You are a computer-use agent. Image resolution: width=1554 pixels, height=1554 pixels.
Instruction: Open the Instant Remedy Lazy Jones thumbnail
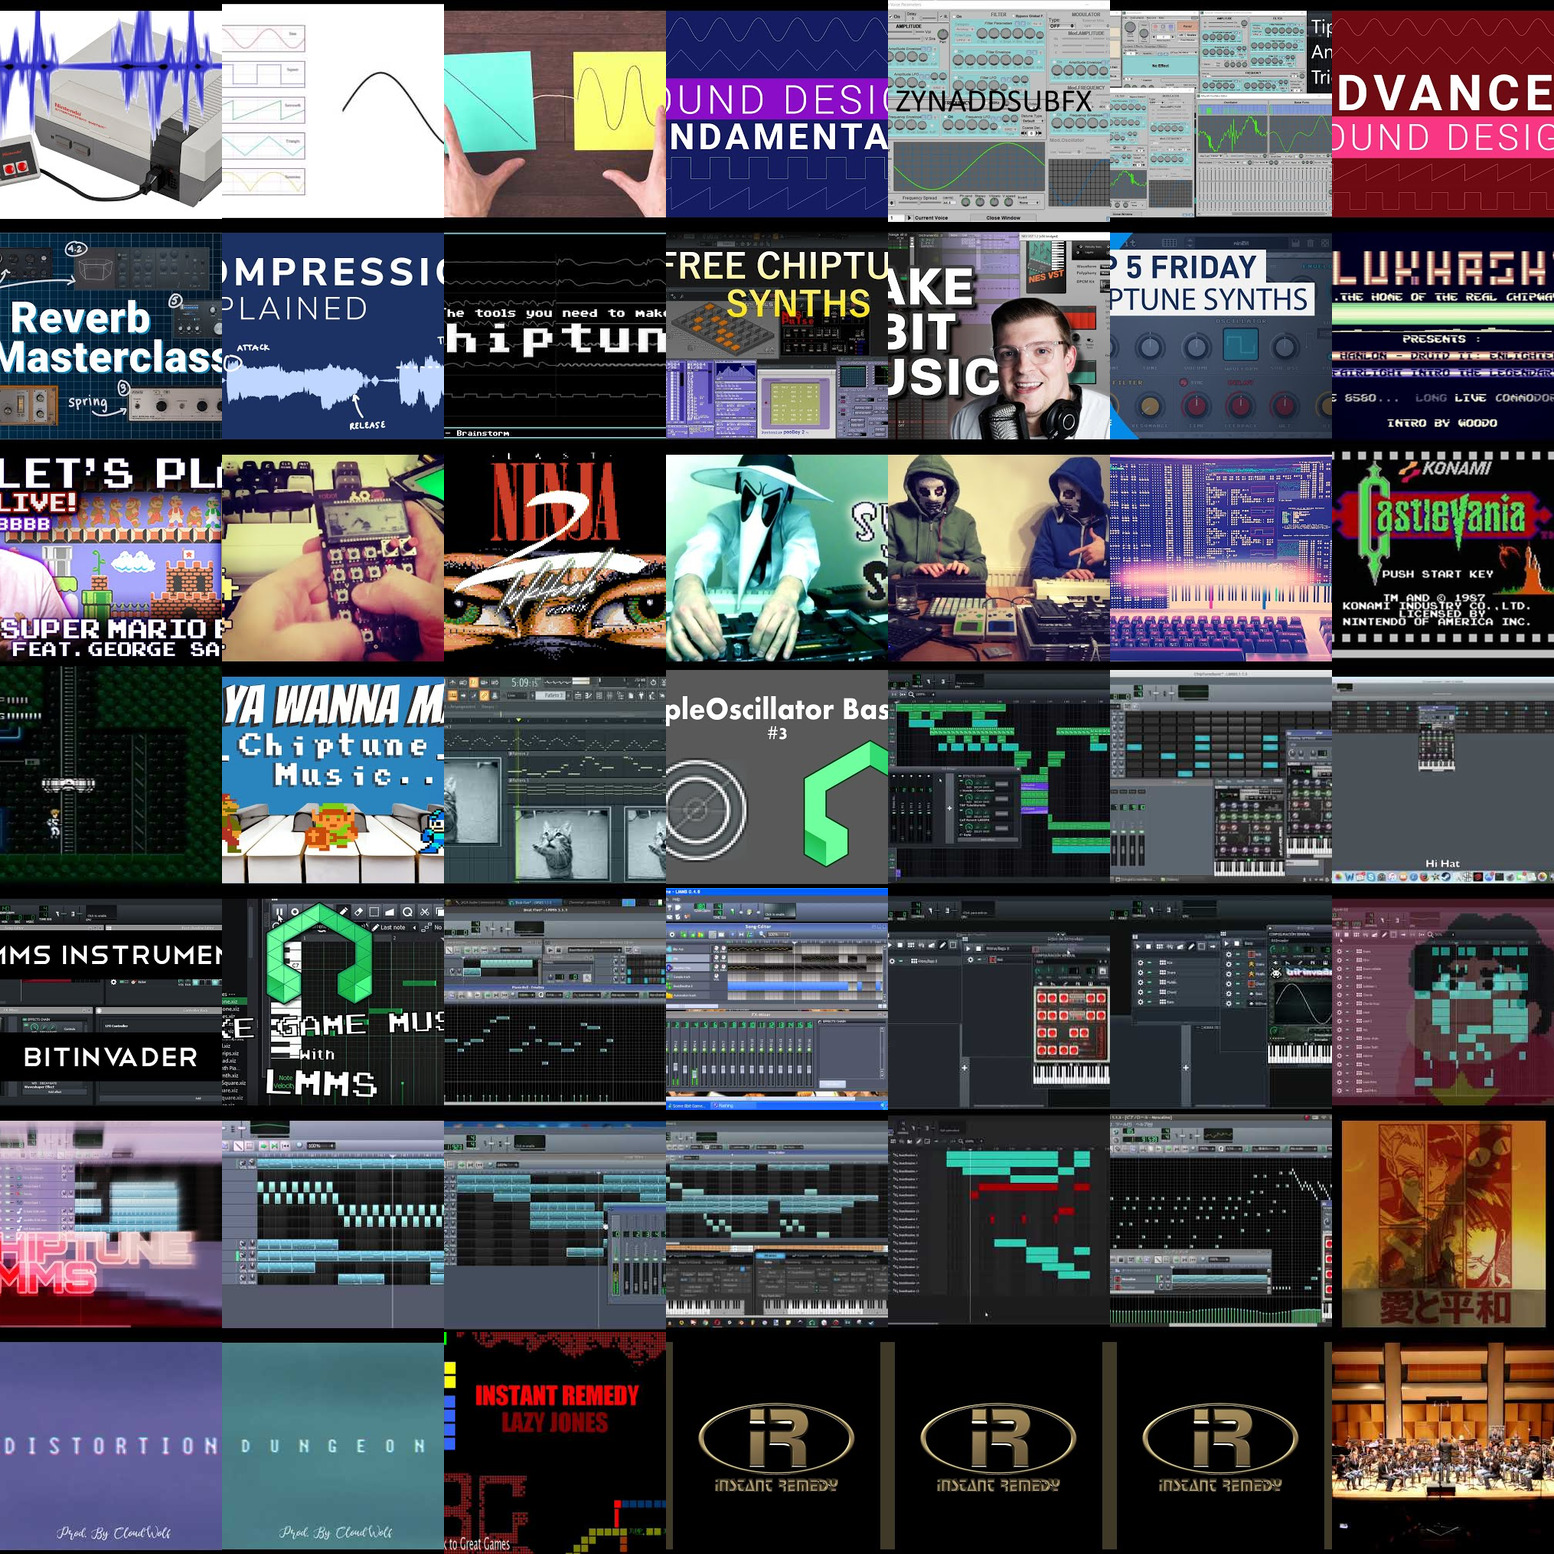[x=555, y=1443]
